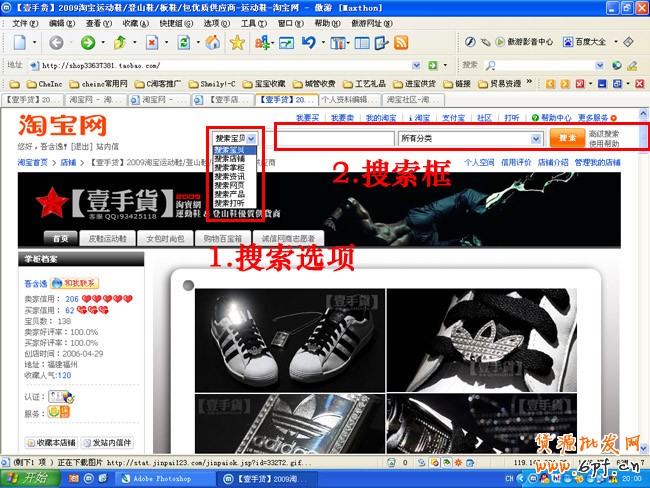
Task: Click the orange 搜索 button
Action: [567, 138]
